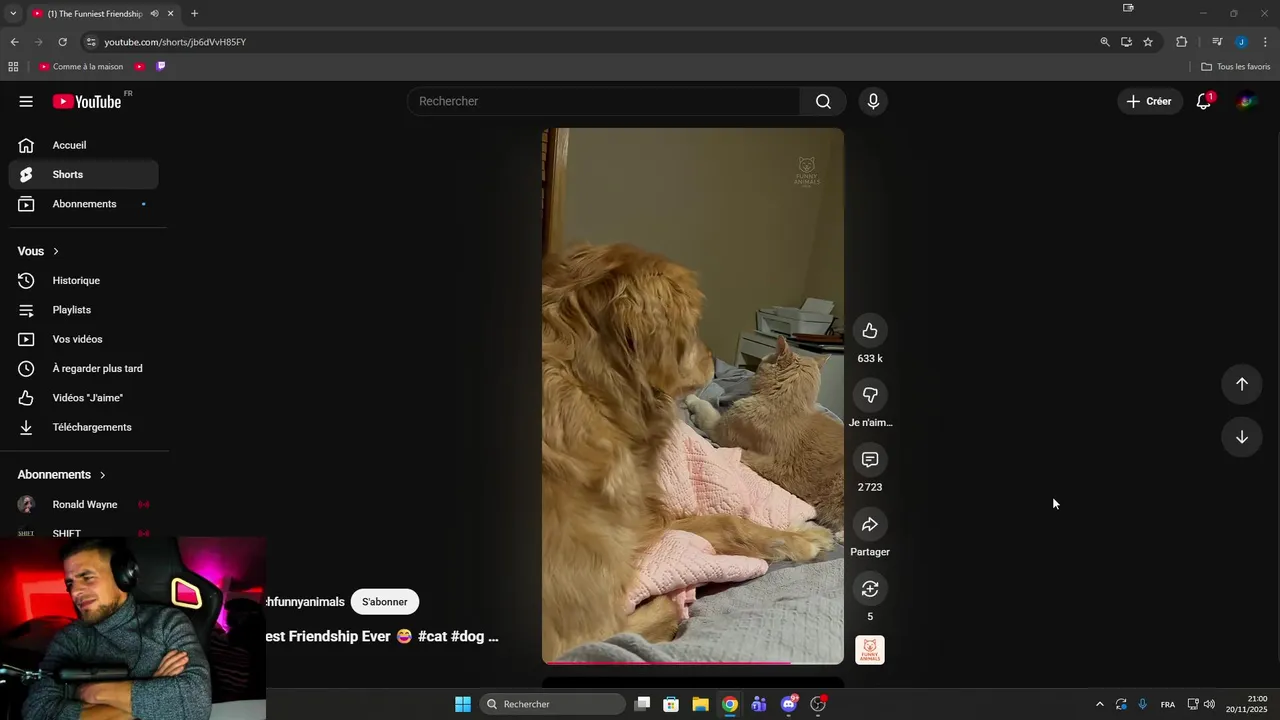
Task: Click the #cat hashtag in the title
Action: 432,636
